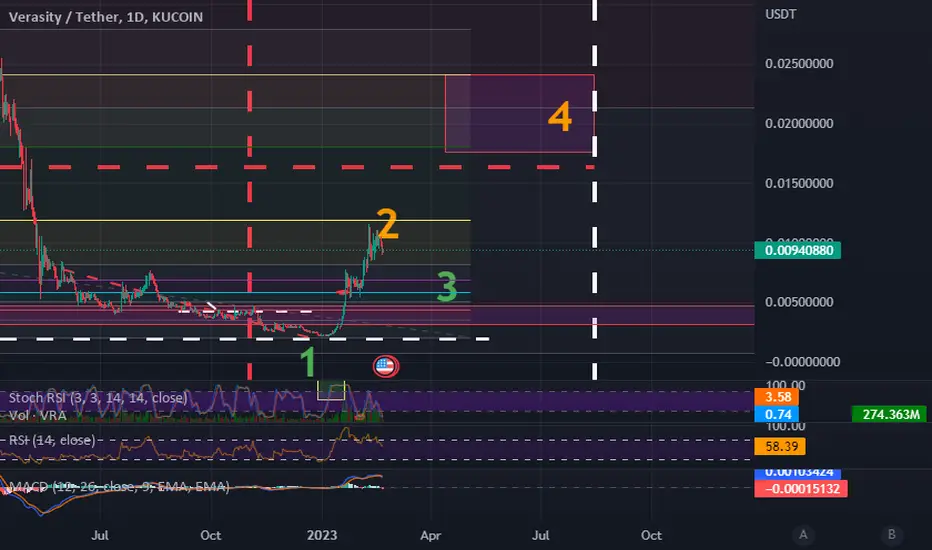This screenshot has height=550, width=932.
Task: Click the blue 0.00103424 MACD value
Action: click(x=798, y=473)
